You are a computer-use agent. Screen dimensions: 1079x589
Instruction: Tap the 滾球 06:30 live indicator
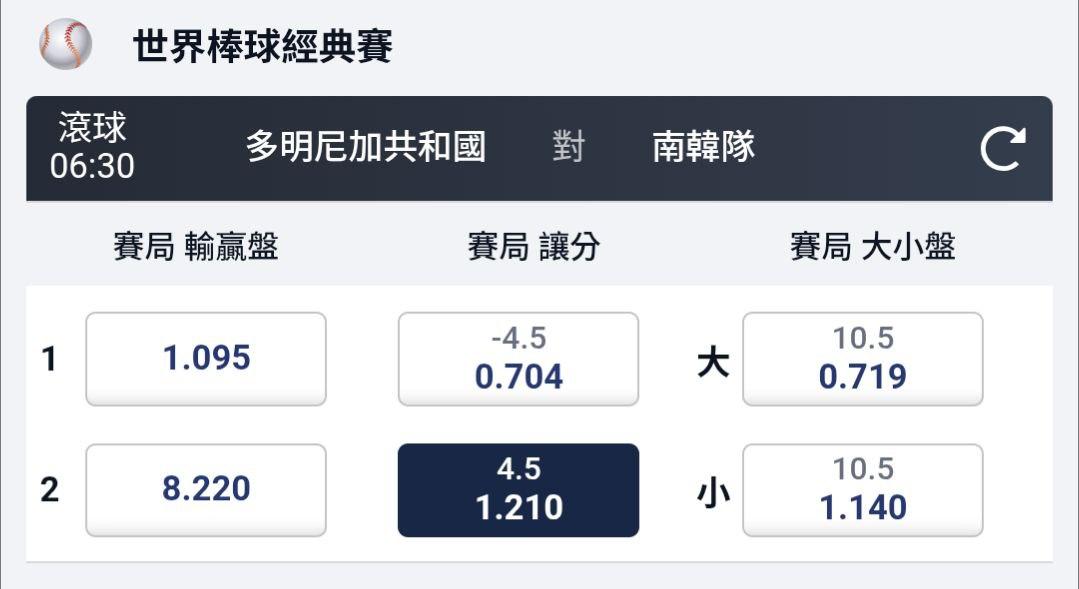(x=92, y=147)
